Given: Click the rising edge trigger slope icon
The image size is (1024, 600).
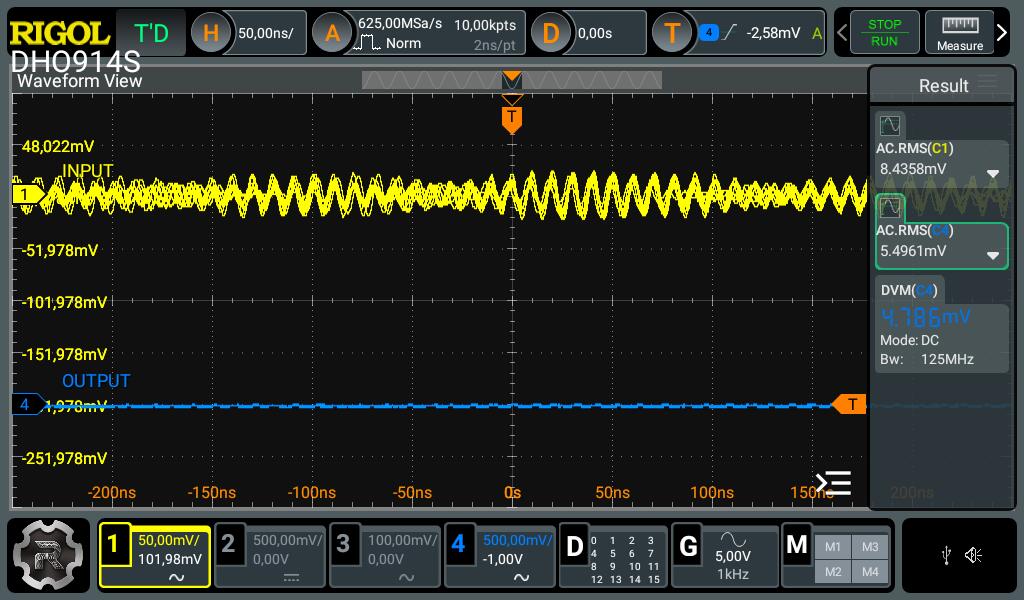Looking at the screenshot, I should pos(729,32).
